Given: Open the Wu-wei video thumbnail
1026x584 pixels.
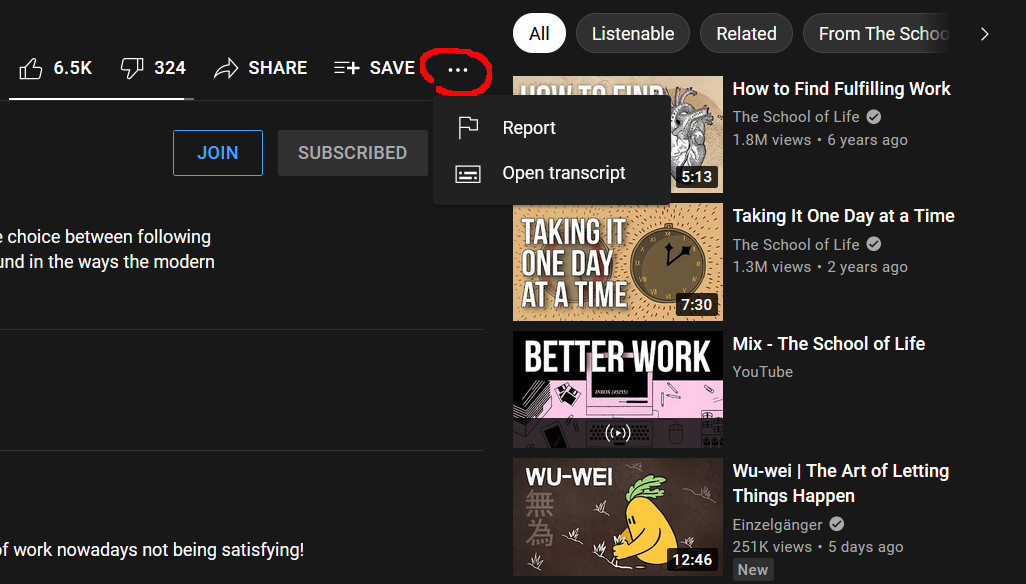Looking at the screenshot, I should click(617, 517).
